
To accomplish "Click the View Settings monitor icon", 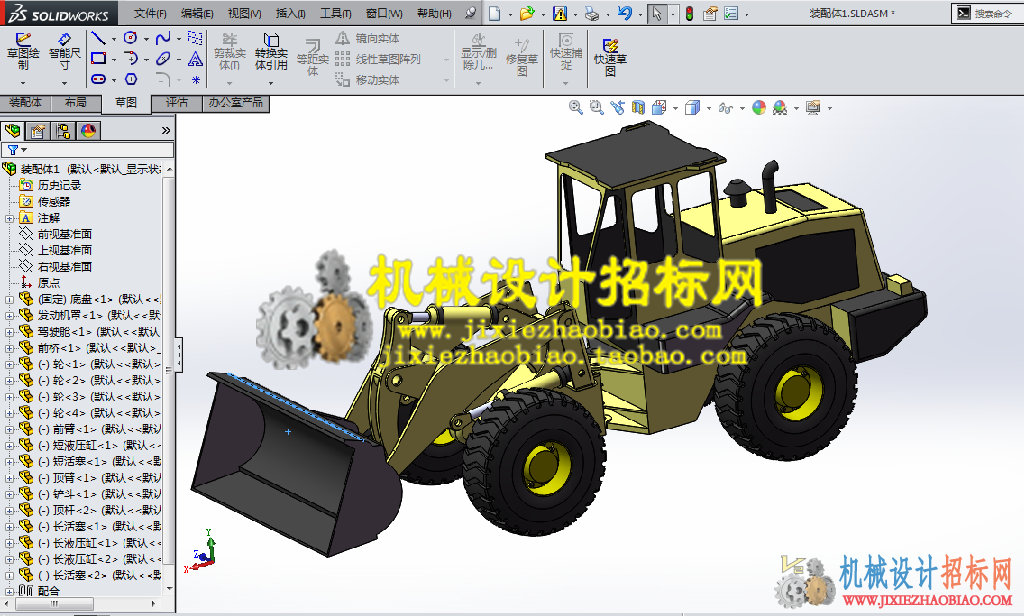I will tap(813, 107).
